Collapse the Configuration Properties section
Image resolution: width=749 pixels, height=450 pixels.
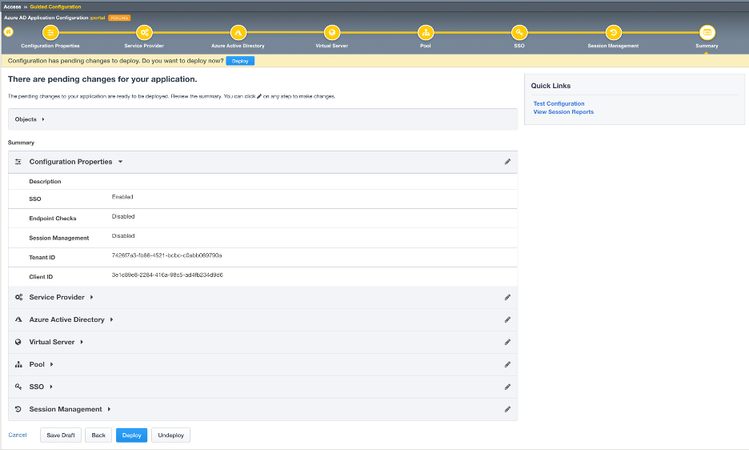click(x=120, y=161)
